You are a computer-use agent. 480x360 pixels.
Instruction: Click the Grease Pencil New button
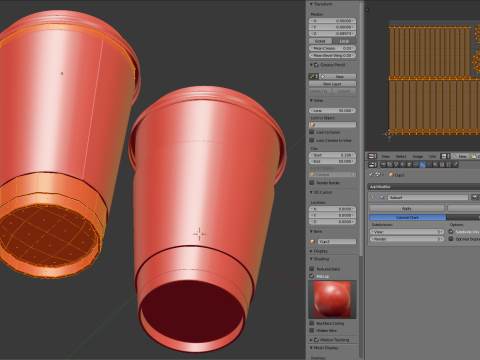click(x=338, y=76)
